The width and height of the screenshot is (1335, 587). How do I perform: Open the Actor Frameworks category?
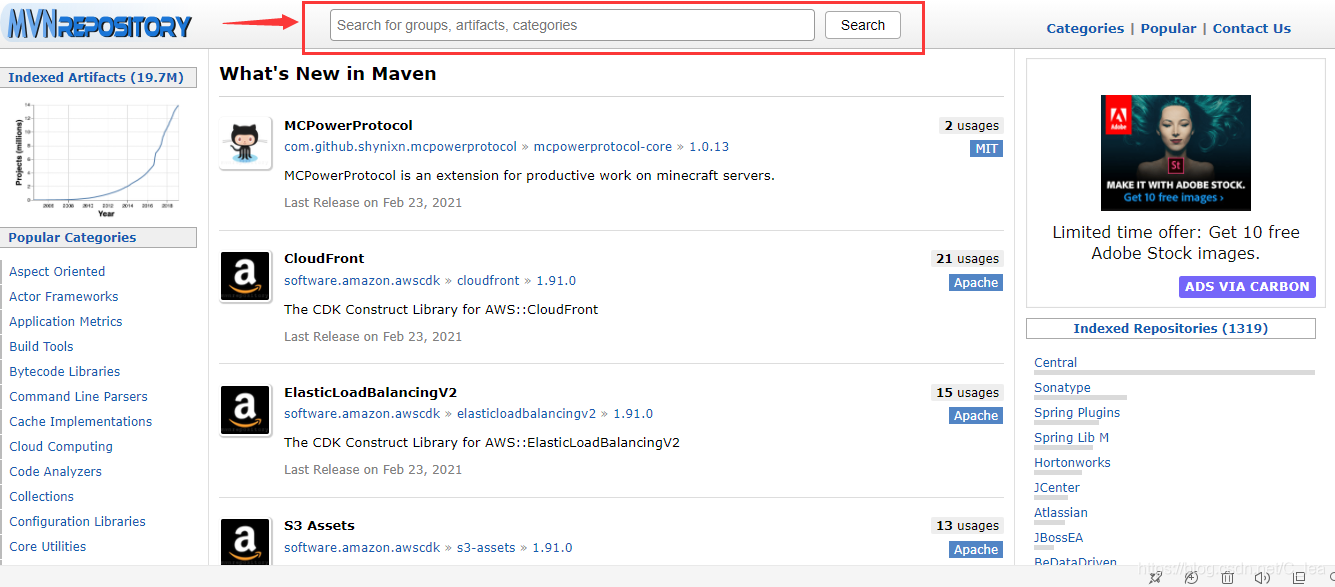pos(64,296)
